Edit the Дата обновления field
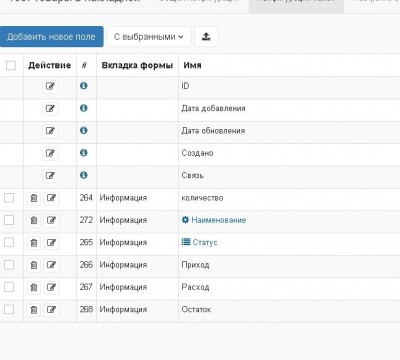 pos(50,131)
